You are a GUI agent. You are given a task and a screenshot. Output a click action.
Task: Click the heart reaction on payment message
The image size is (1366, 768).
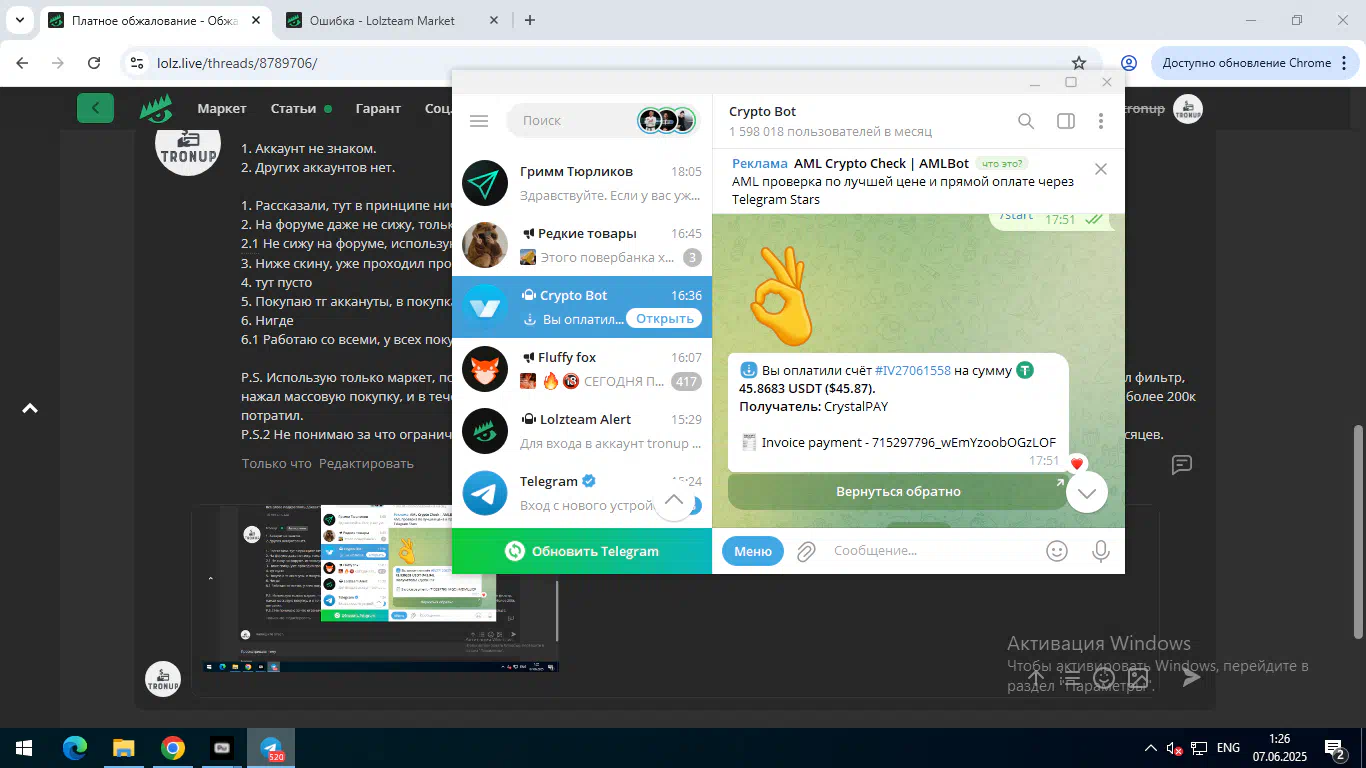[x=1076, y=464]
